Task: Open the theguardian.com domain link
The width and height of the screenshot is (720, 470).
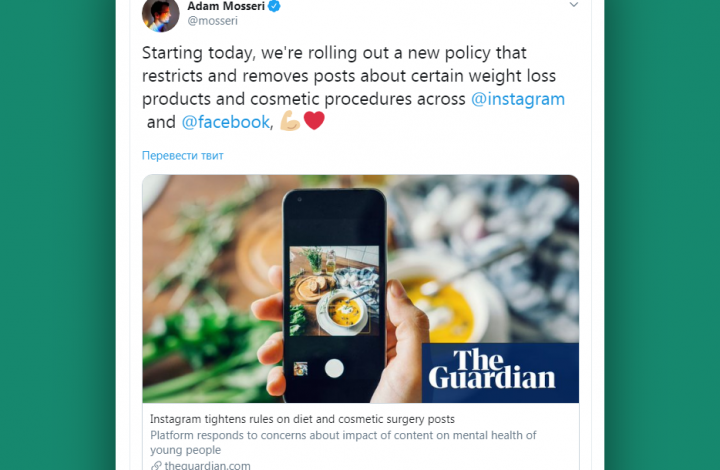Action: point(207,465)
